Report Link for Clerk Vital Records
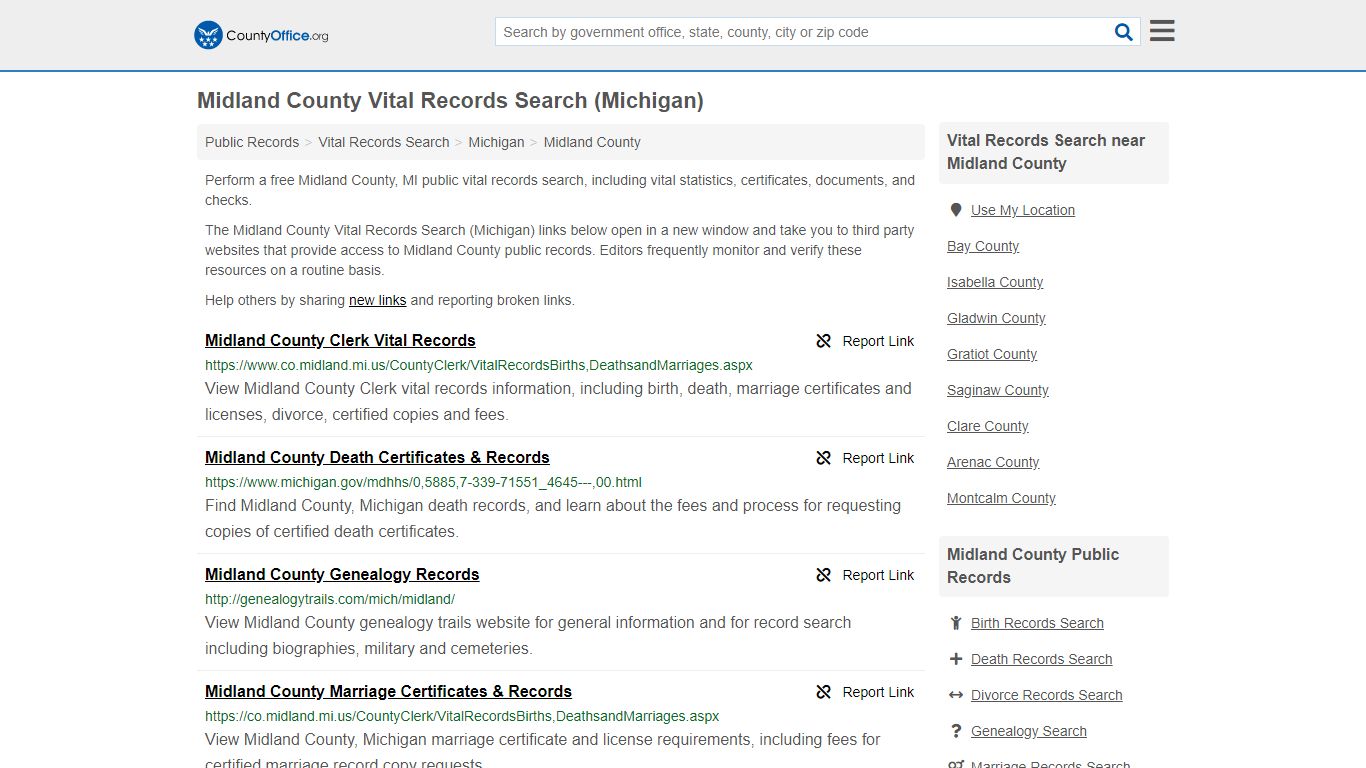1366x768 pixels. (x=878, y=341)
